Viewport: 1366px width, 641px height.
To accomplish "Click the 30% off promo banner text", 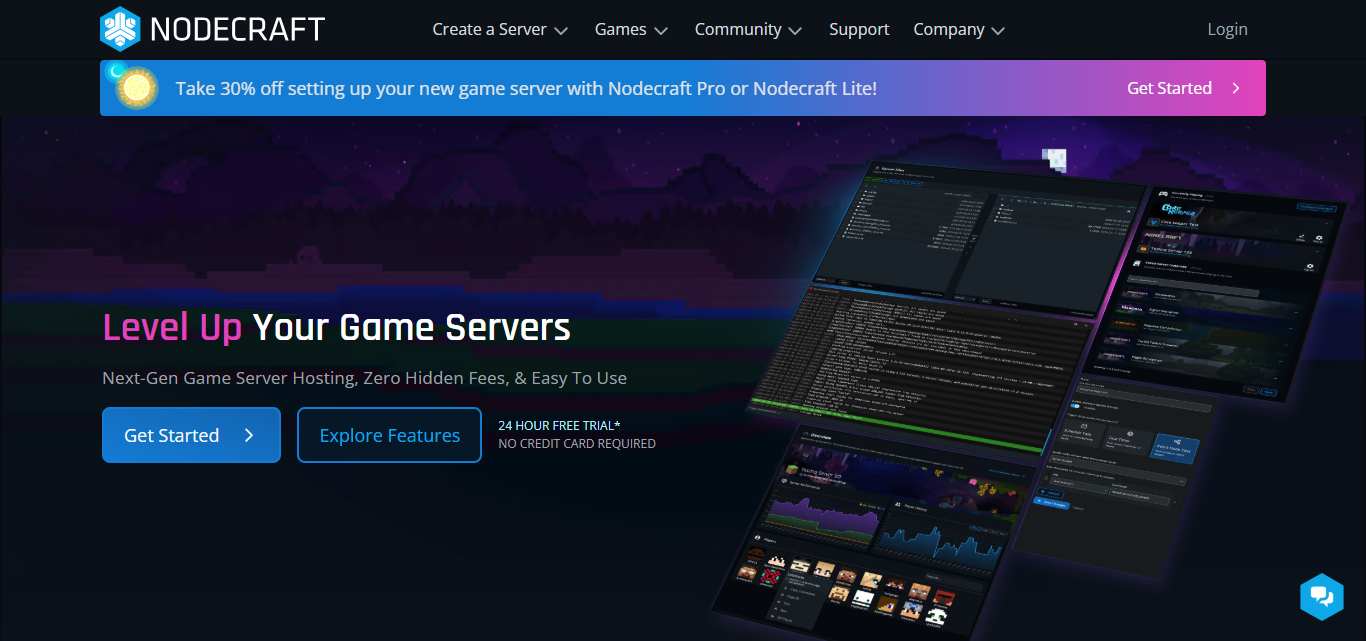I will point(526,88).
